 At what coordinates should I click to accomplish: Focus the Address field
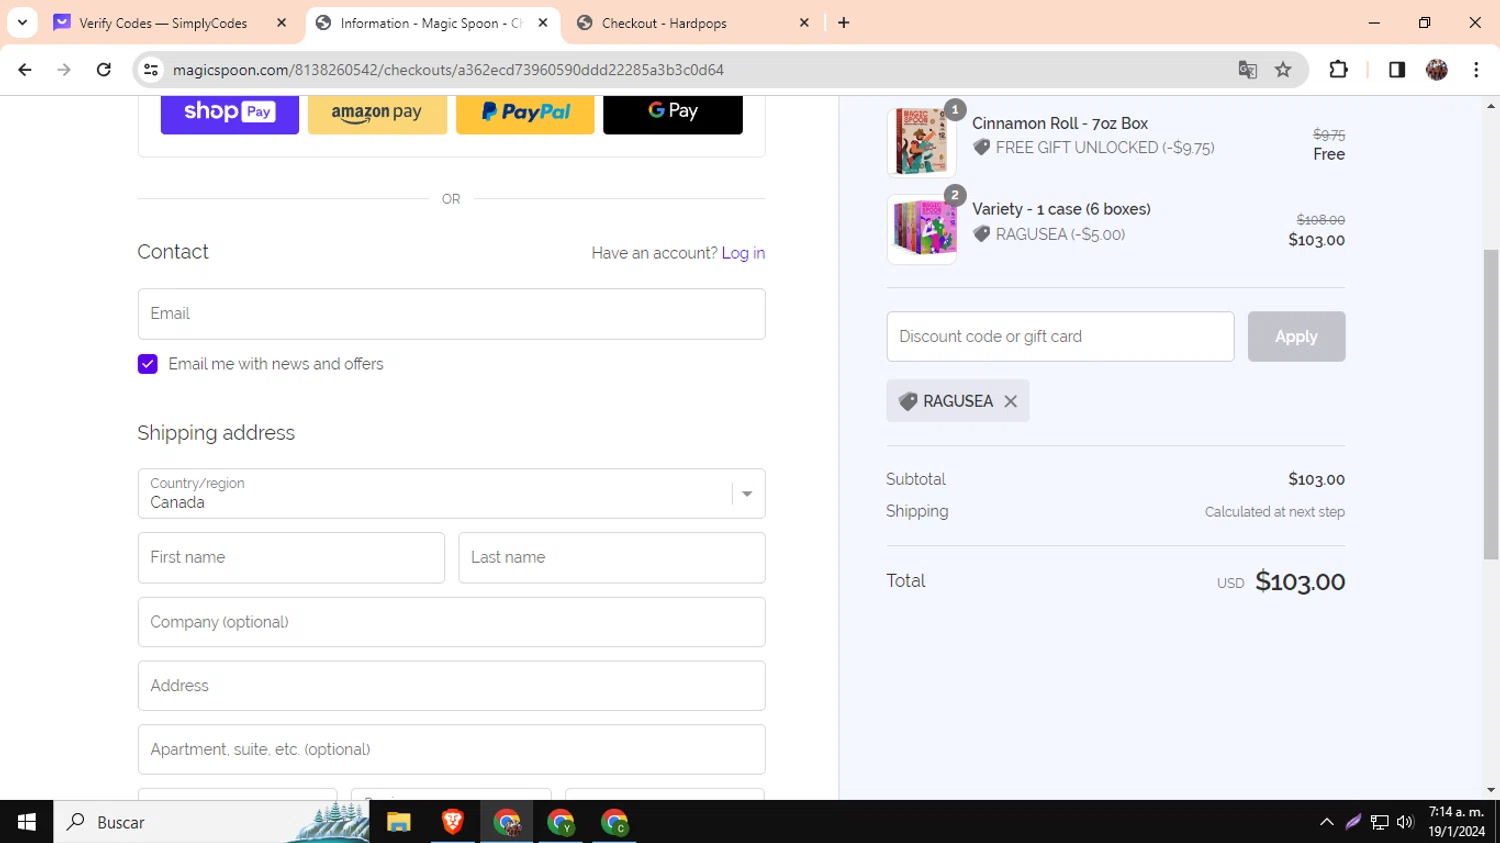[x=451, y=686]
